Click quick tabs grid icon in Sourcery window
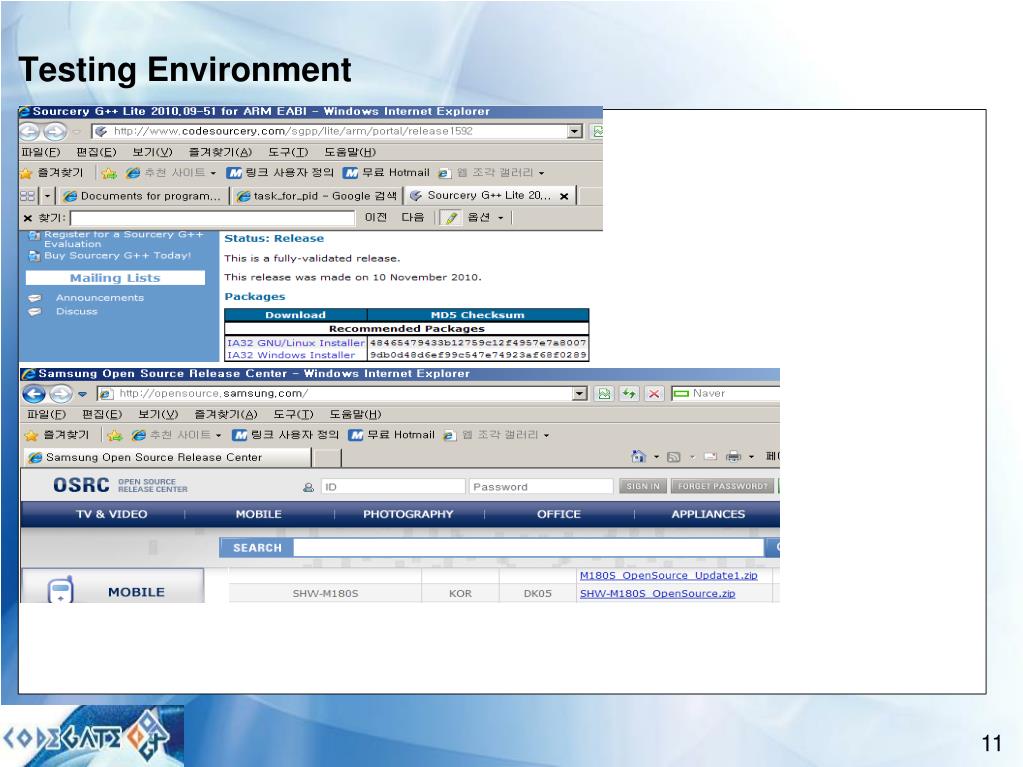This screenshot has width=1023, height=767. tap(27, 196)
